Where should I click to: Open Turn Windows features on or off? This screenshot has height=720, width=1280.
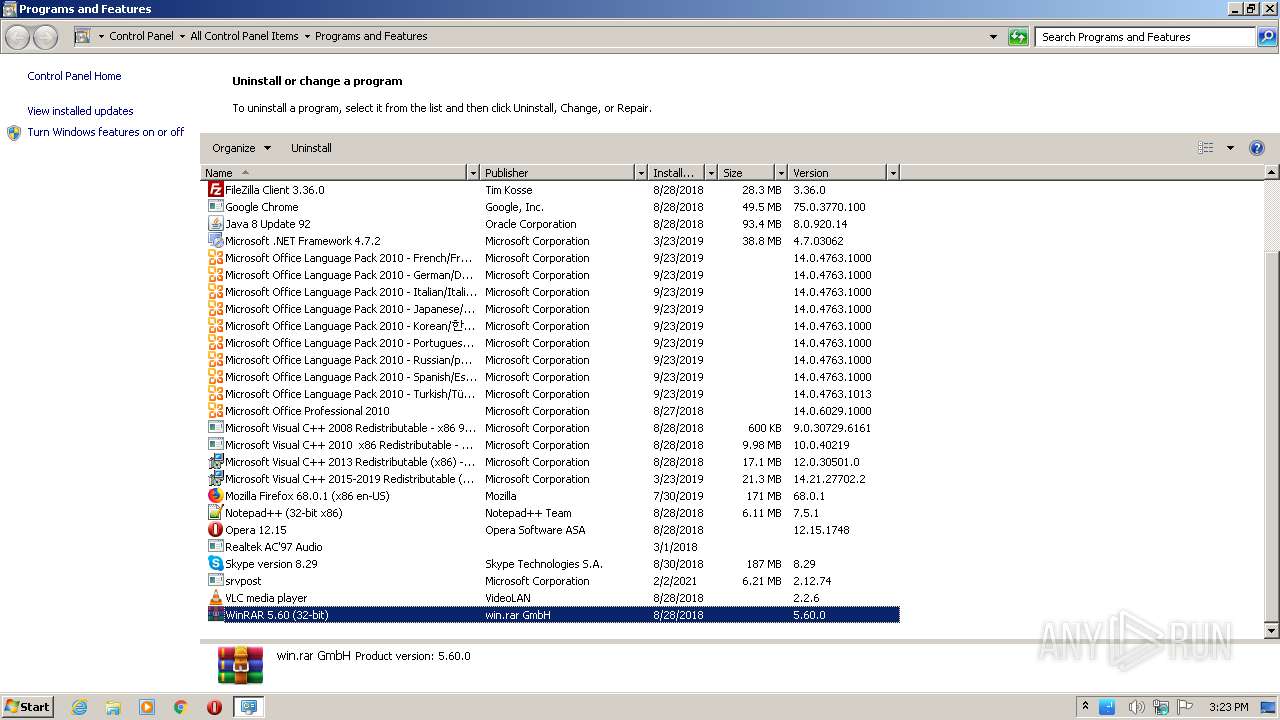[x=106, y=132]
